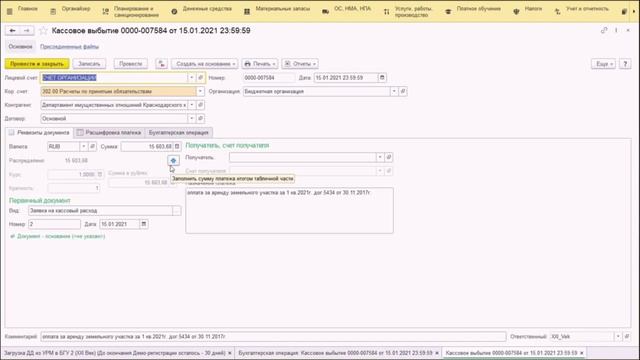Switch to Присоединенные файлы tab
This screenshot has height=360, width=640.
click(69, 47)
